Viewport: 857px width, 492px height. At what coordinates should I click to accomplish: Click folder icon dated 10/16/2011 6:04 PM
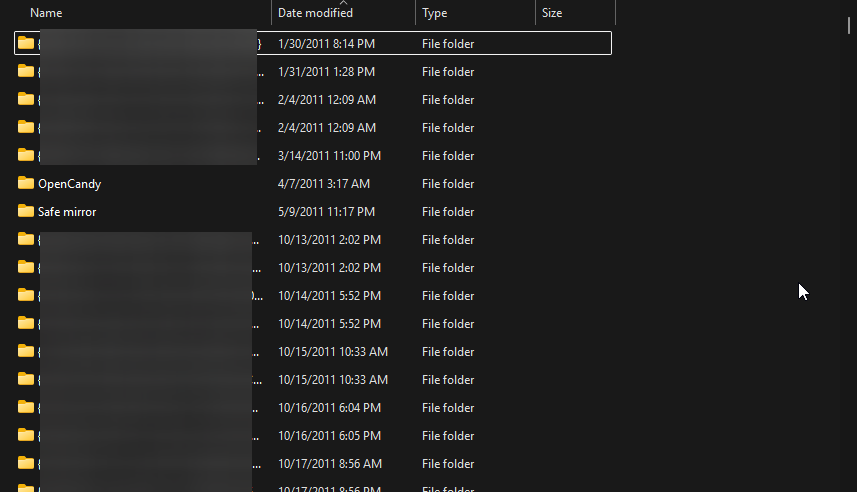coord(26,407)
